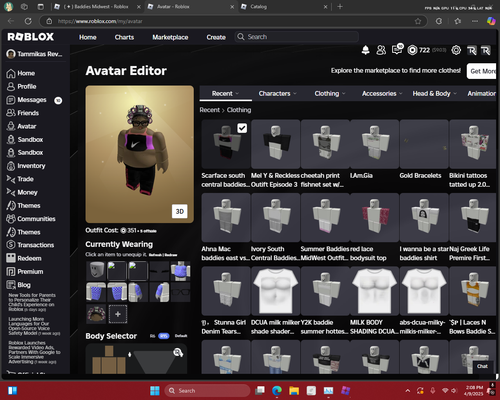Click the browser refresh button
The width and height of the screenshot is (500, 400).
28,21
